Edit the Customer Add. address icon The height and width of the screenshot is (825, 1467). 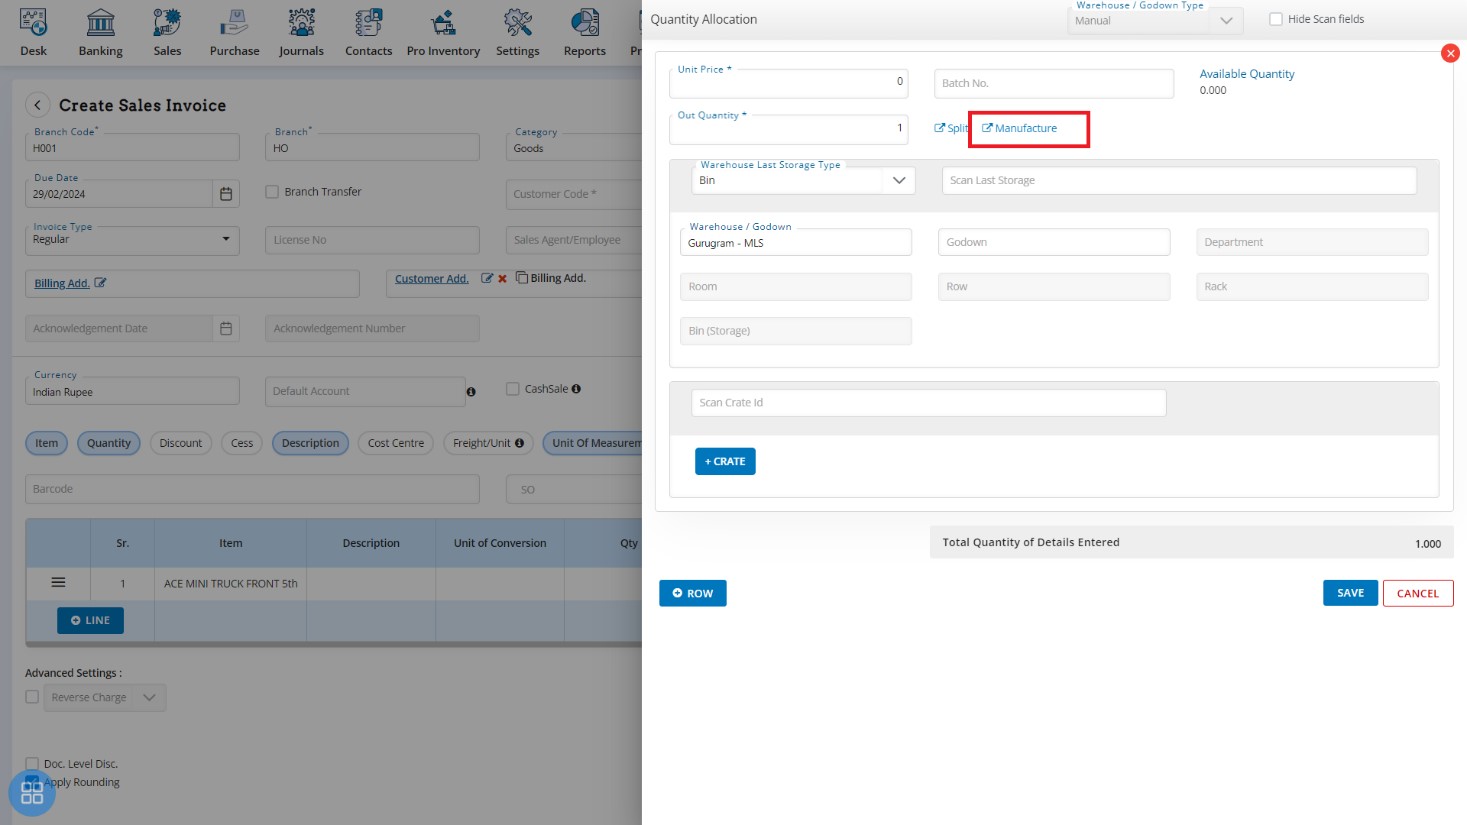pyautogui.click(x=487, y=278)
